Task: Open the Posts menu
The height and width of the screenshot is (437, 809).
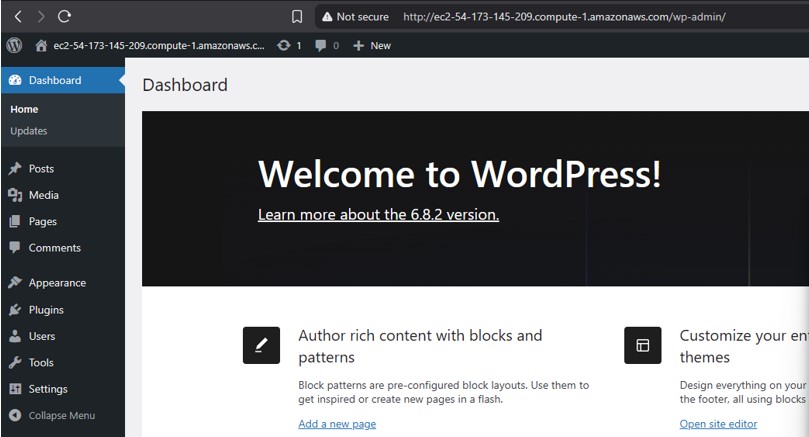Action: pos(41,169)
